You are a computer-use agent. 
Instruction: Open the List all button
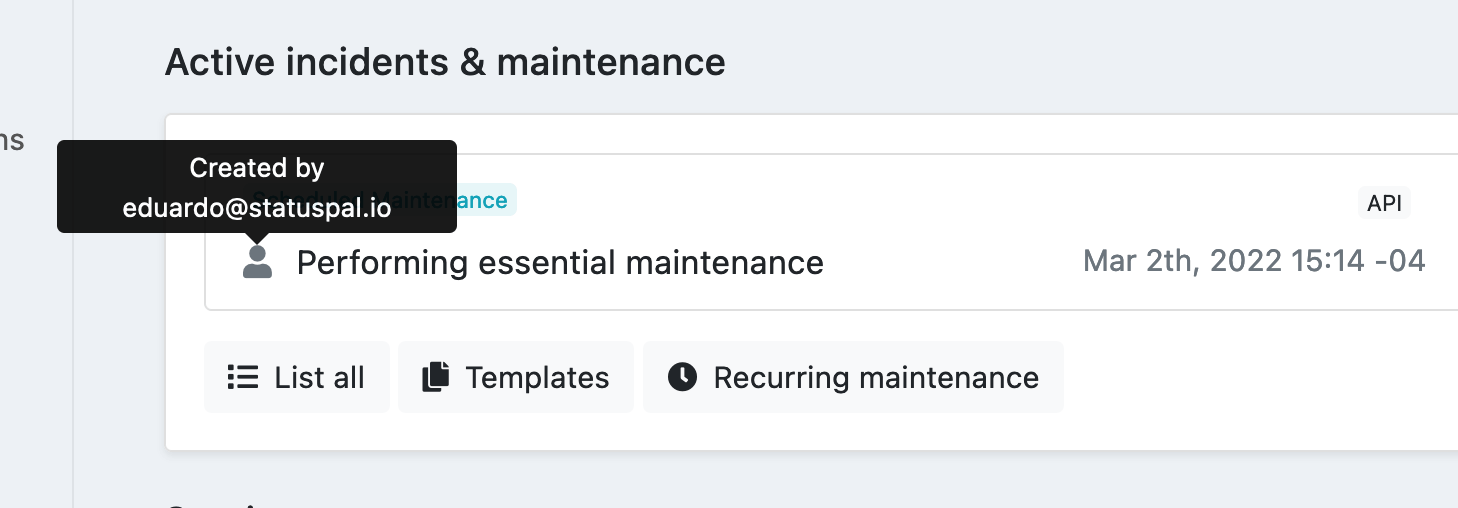297,377
